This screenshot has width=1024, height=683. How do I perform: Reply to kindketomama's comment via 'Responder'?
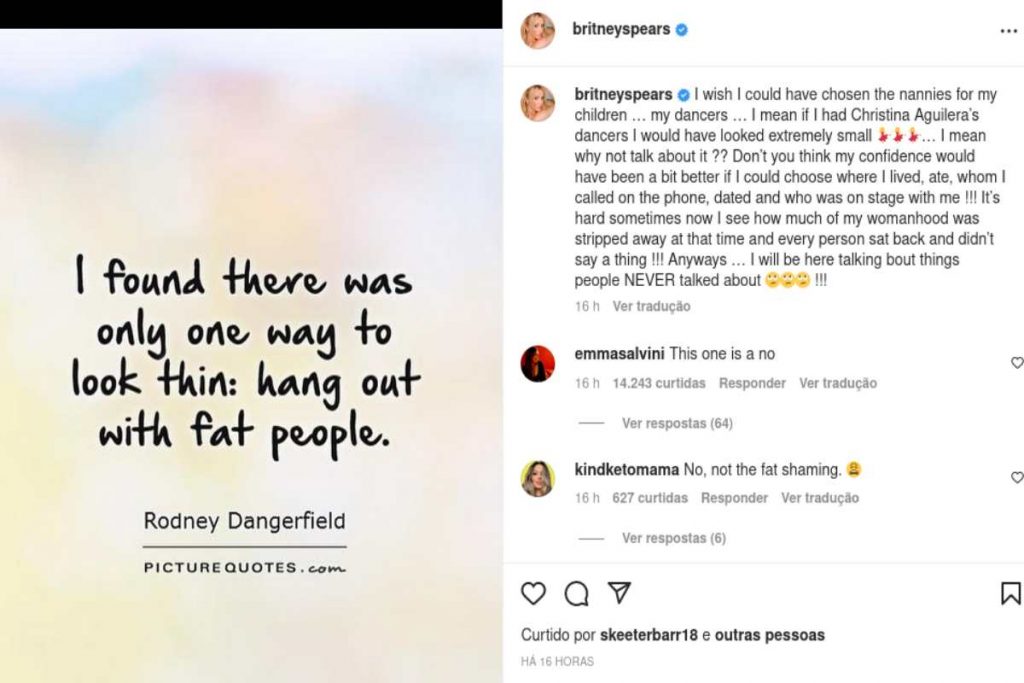click(734, 498)
